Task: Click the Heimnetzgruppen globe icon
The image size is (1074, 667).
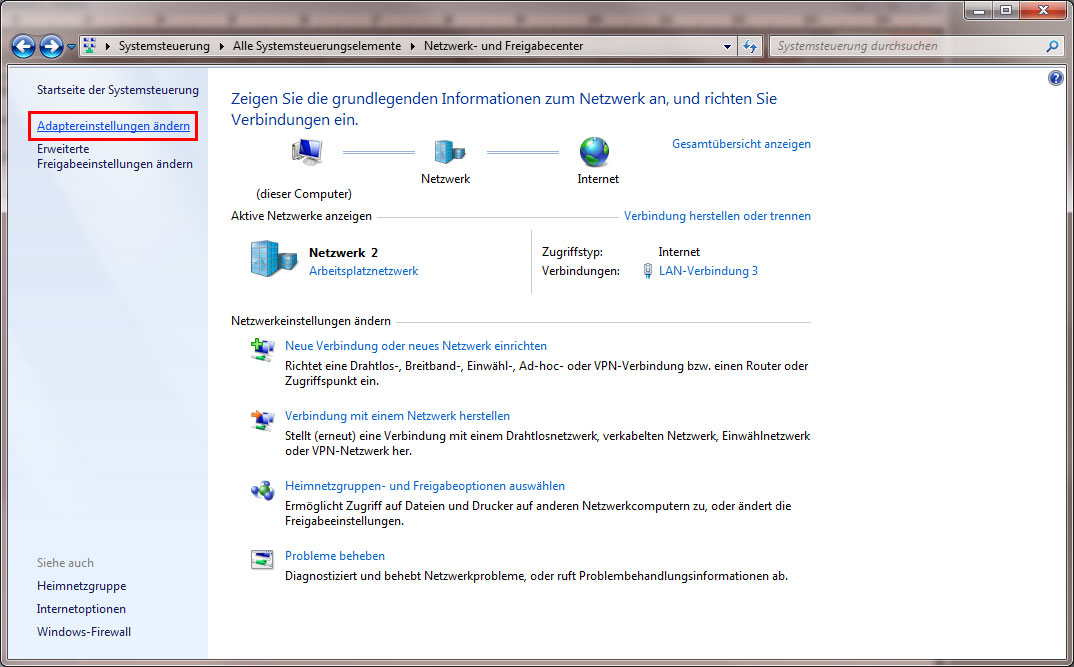Action: 261,488
